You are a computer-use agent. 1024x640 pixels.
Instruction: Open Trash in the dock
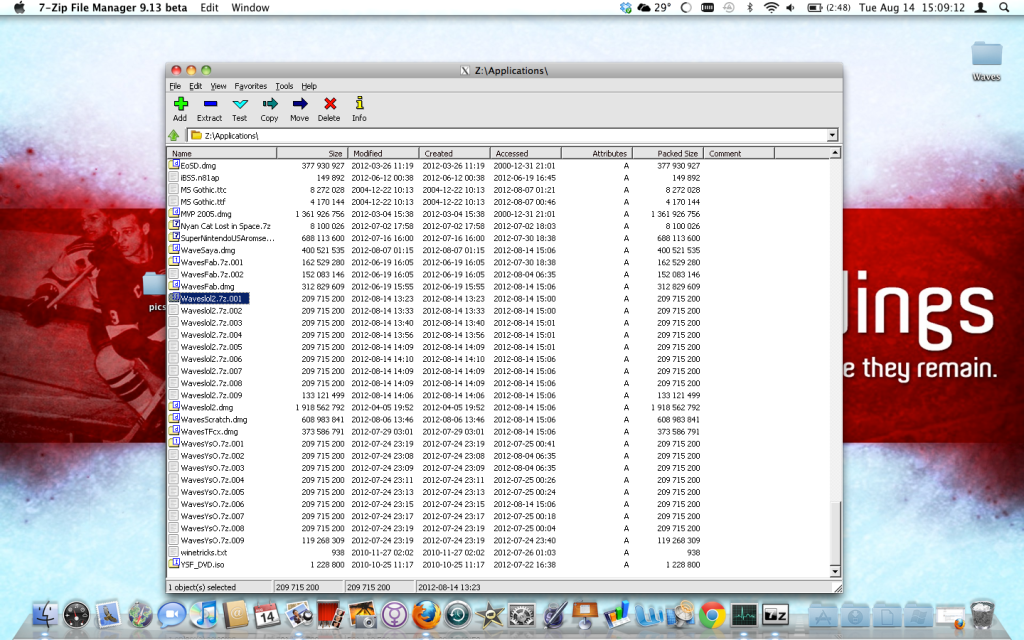tap(982, 615)
